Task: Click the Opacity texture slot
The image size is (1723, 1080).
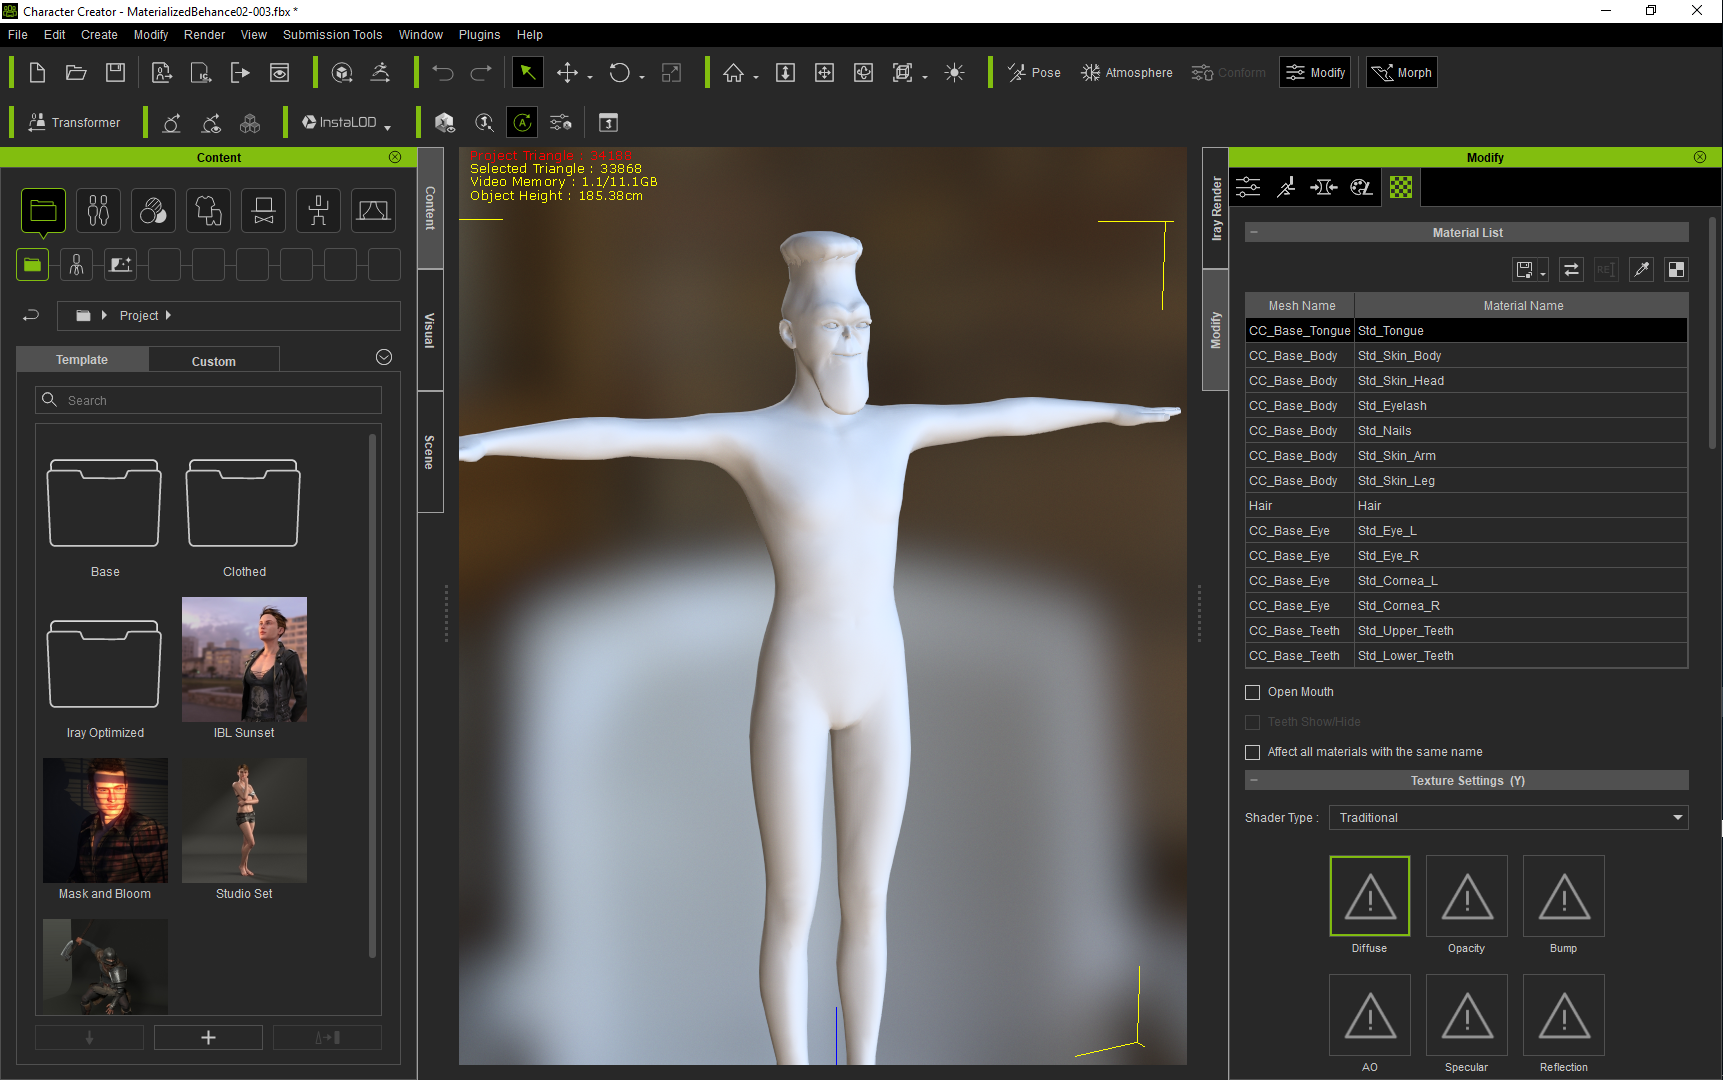Action: 1467,895
